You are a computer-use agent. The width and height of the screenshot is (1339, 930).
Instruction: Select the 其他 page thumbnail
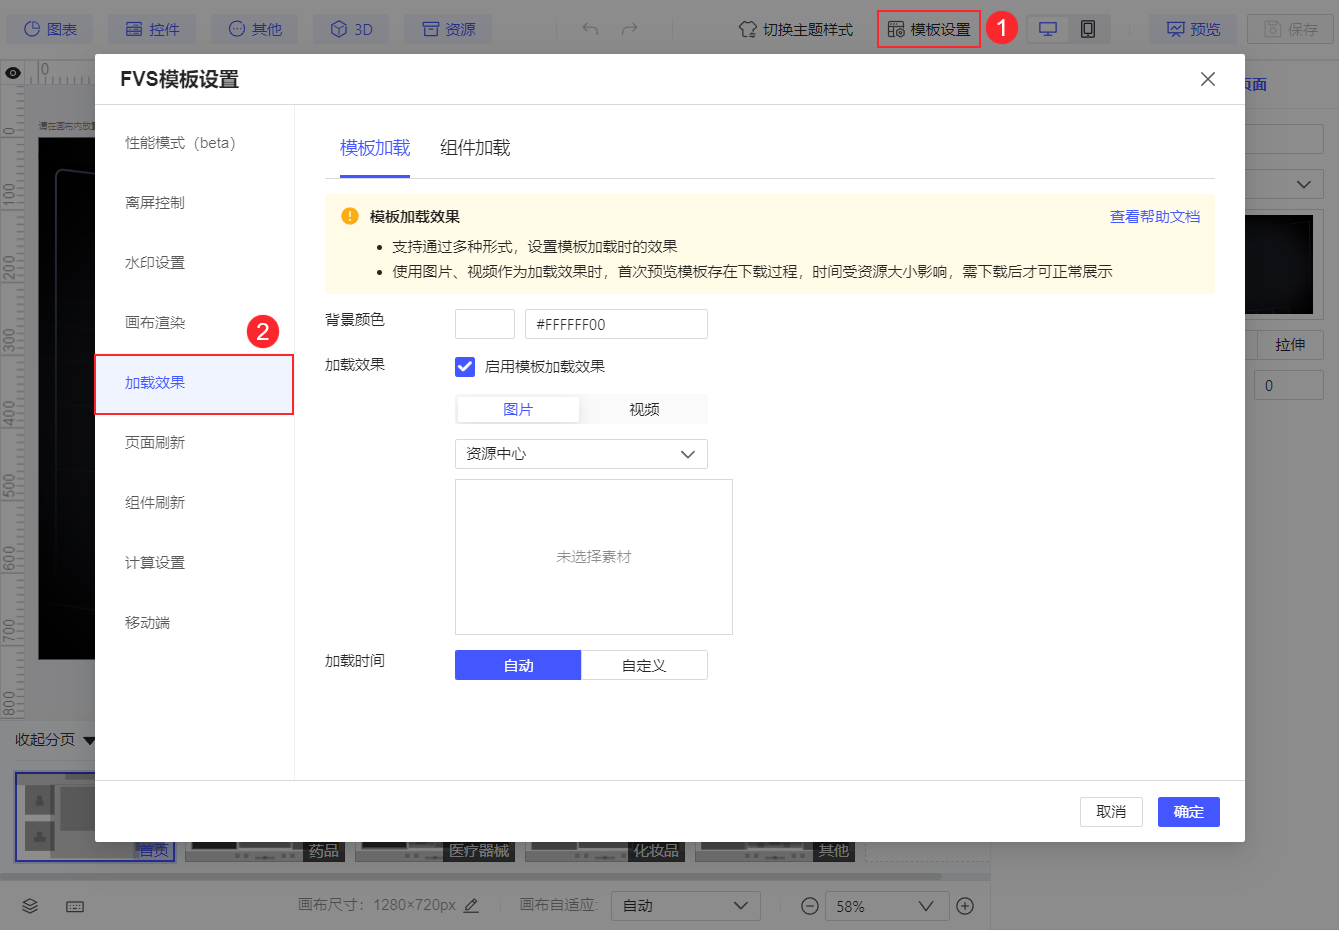click(x=775, y=851)
